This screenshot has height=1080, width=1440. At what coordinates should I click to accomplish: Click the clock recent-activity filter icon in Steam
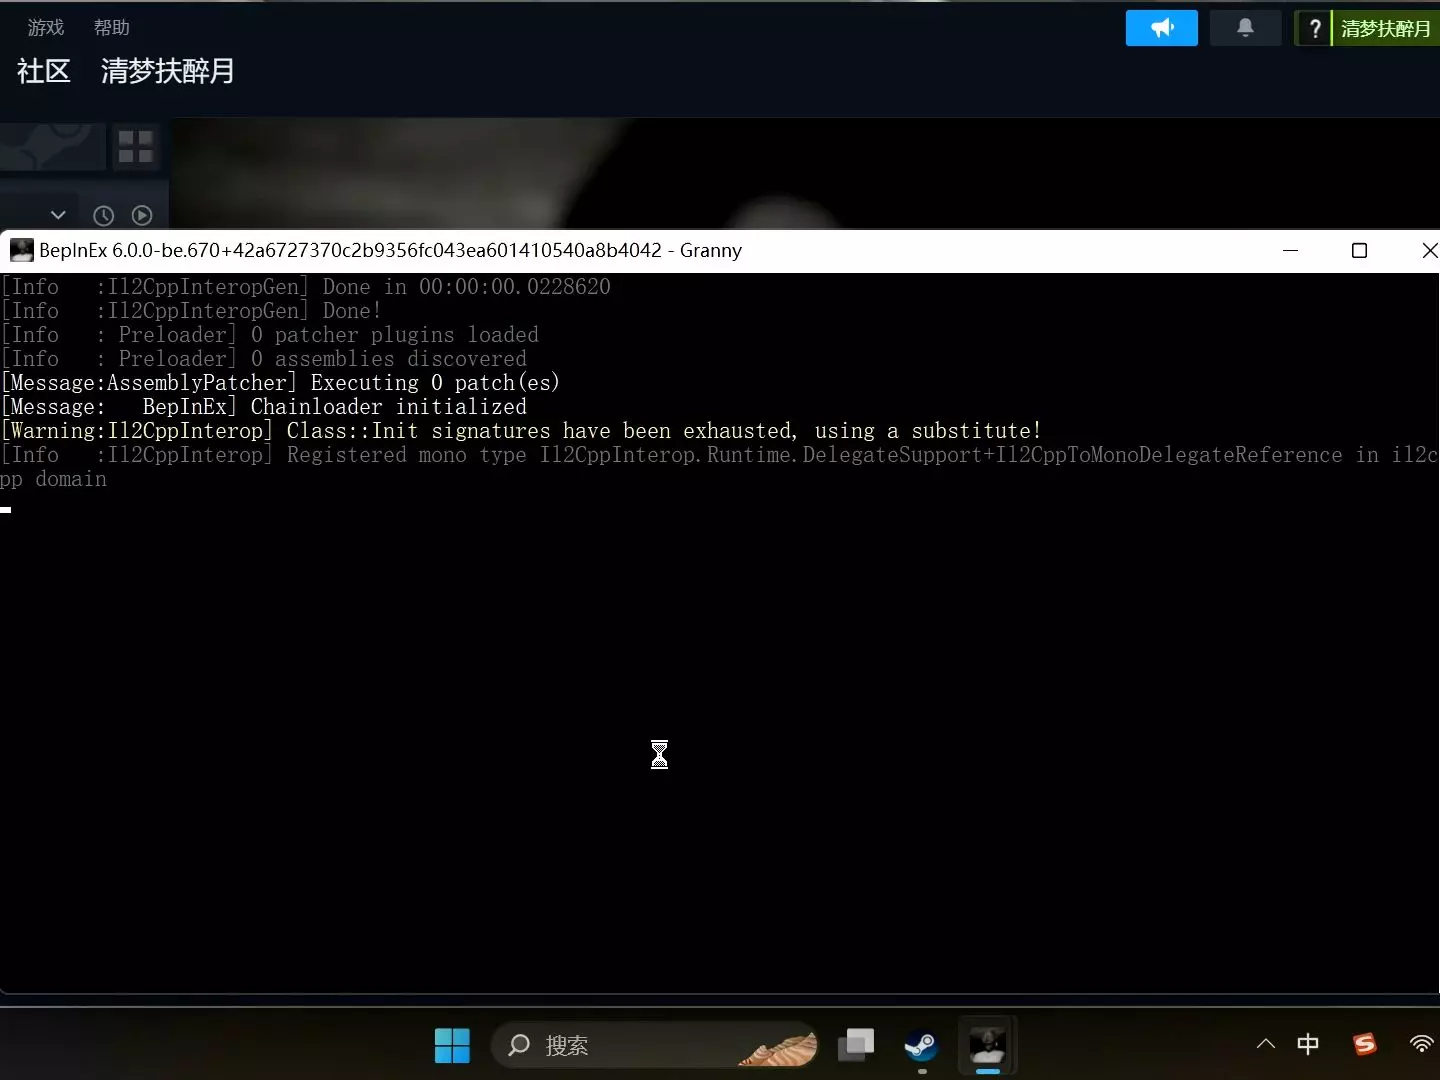pos(104,215)
